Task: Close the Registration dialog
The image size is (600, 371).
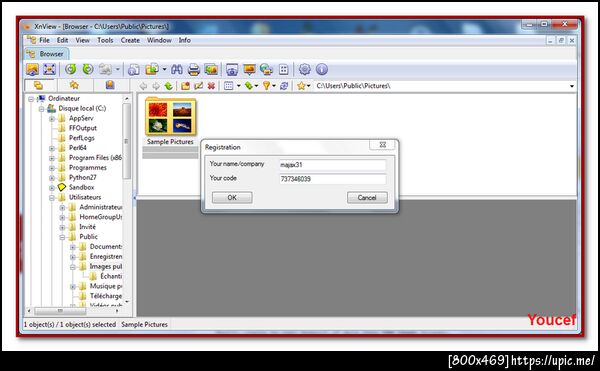Action: point(382,145)
